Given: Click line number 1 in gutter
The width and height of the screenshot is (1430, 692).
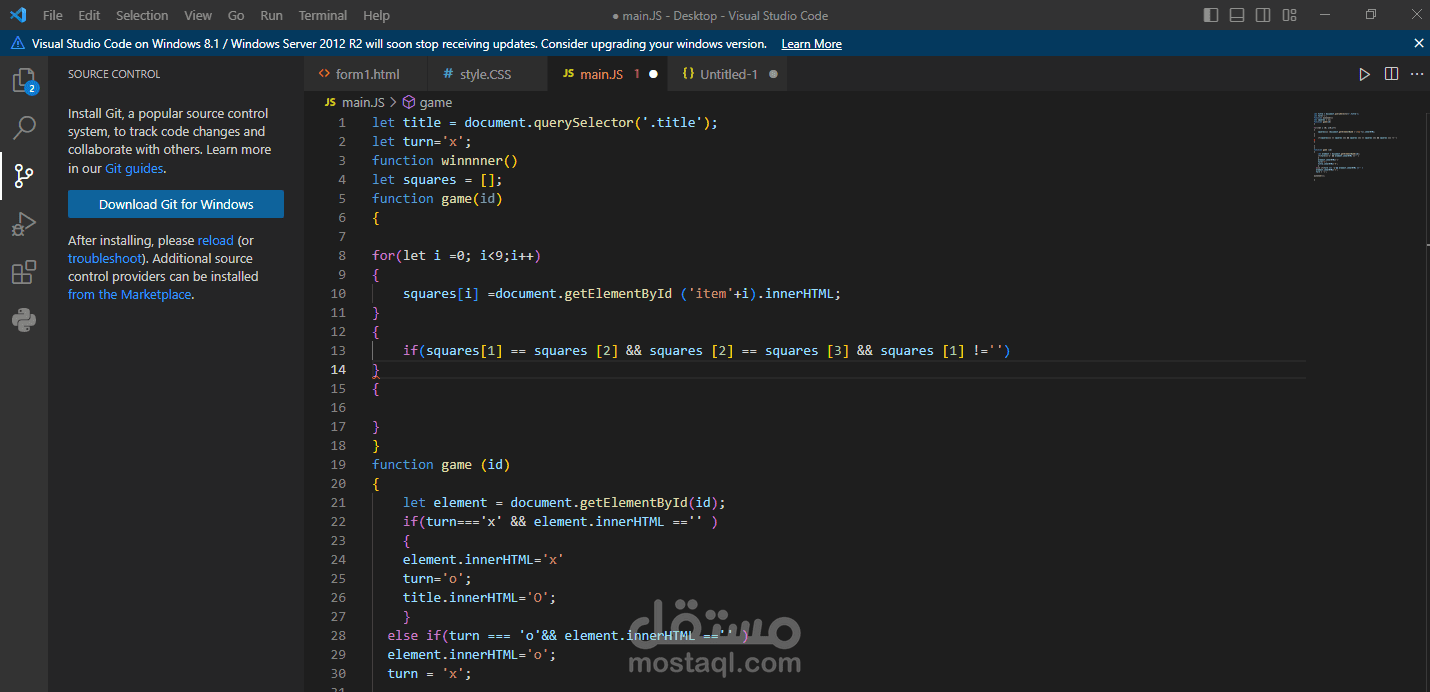Looking at the screenshot, I should (342, 122).
